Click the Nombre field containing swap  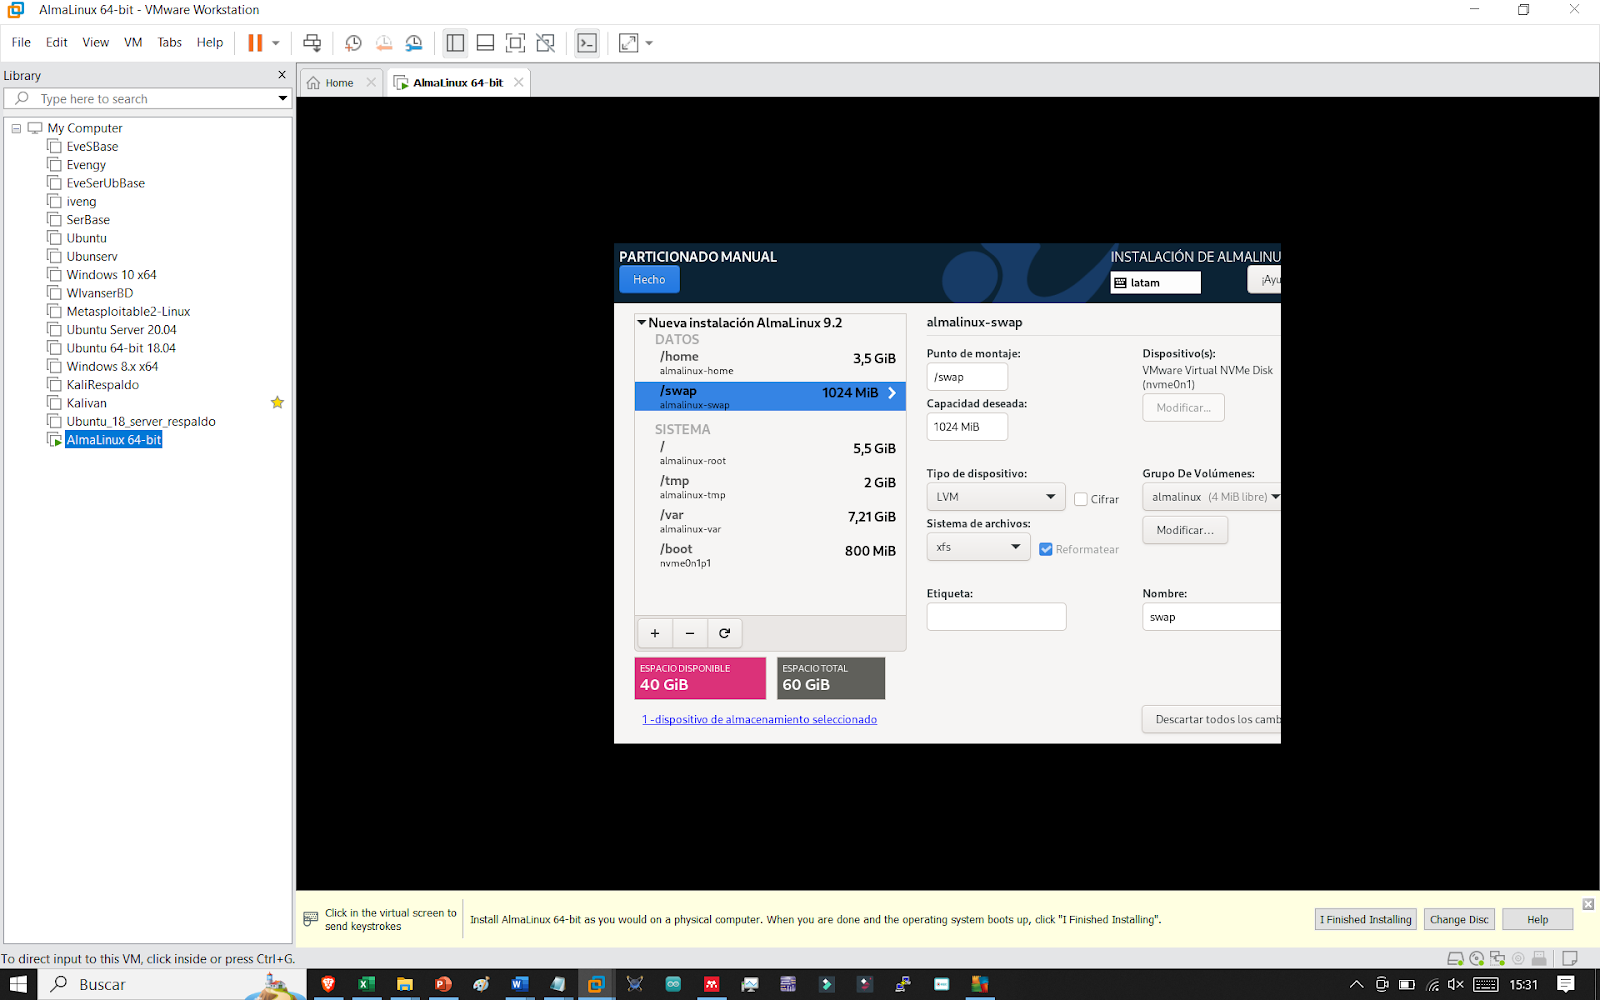point(1211,617)
